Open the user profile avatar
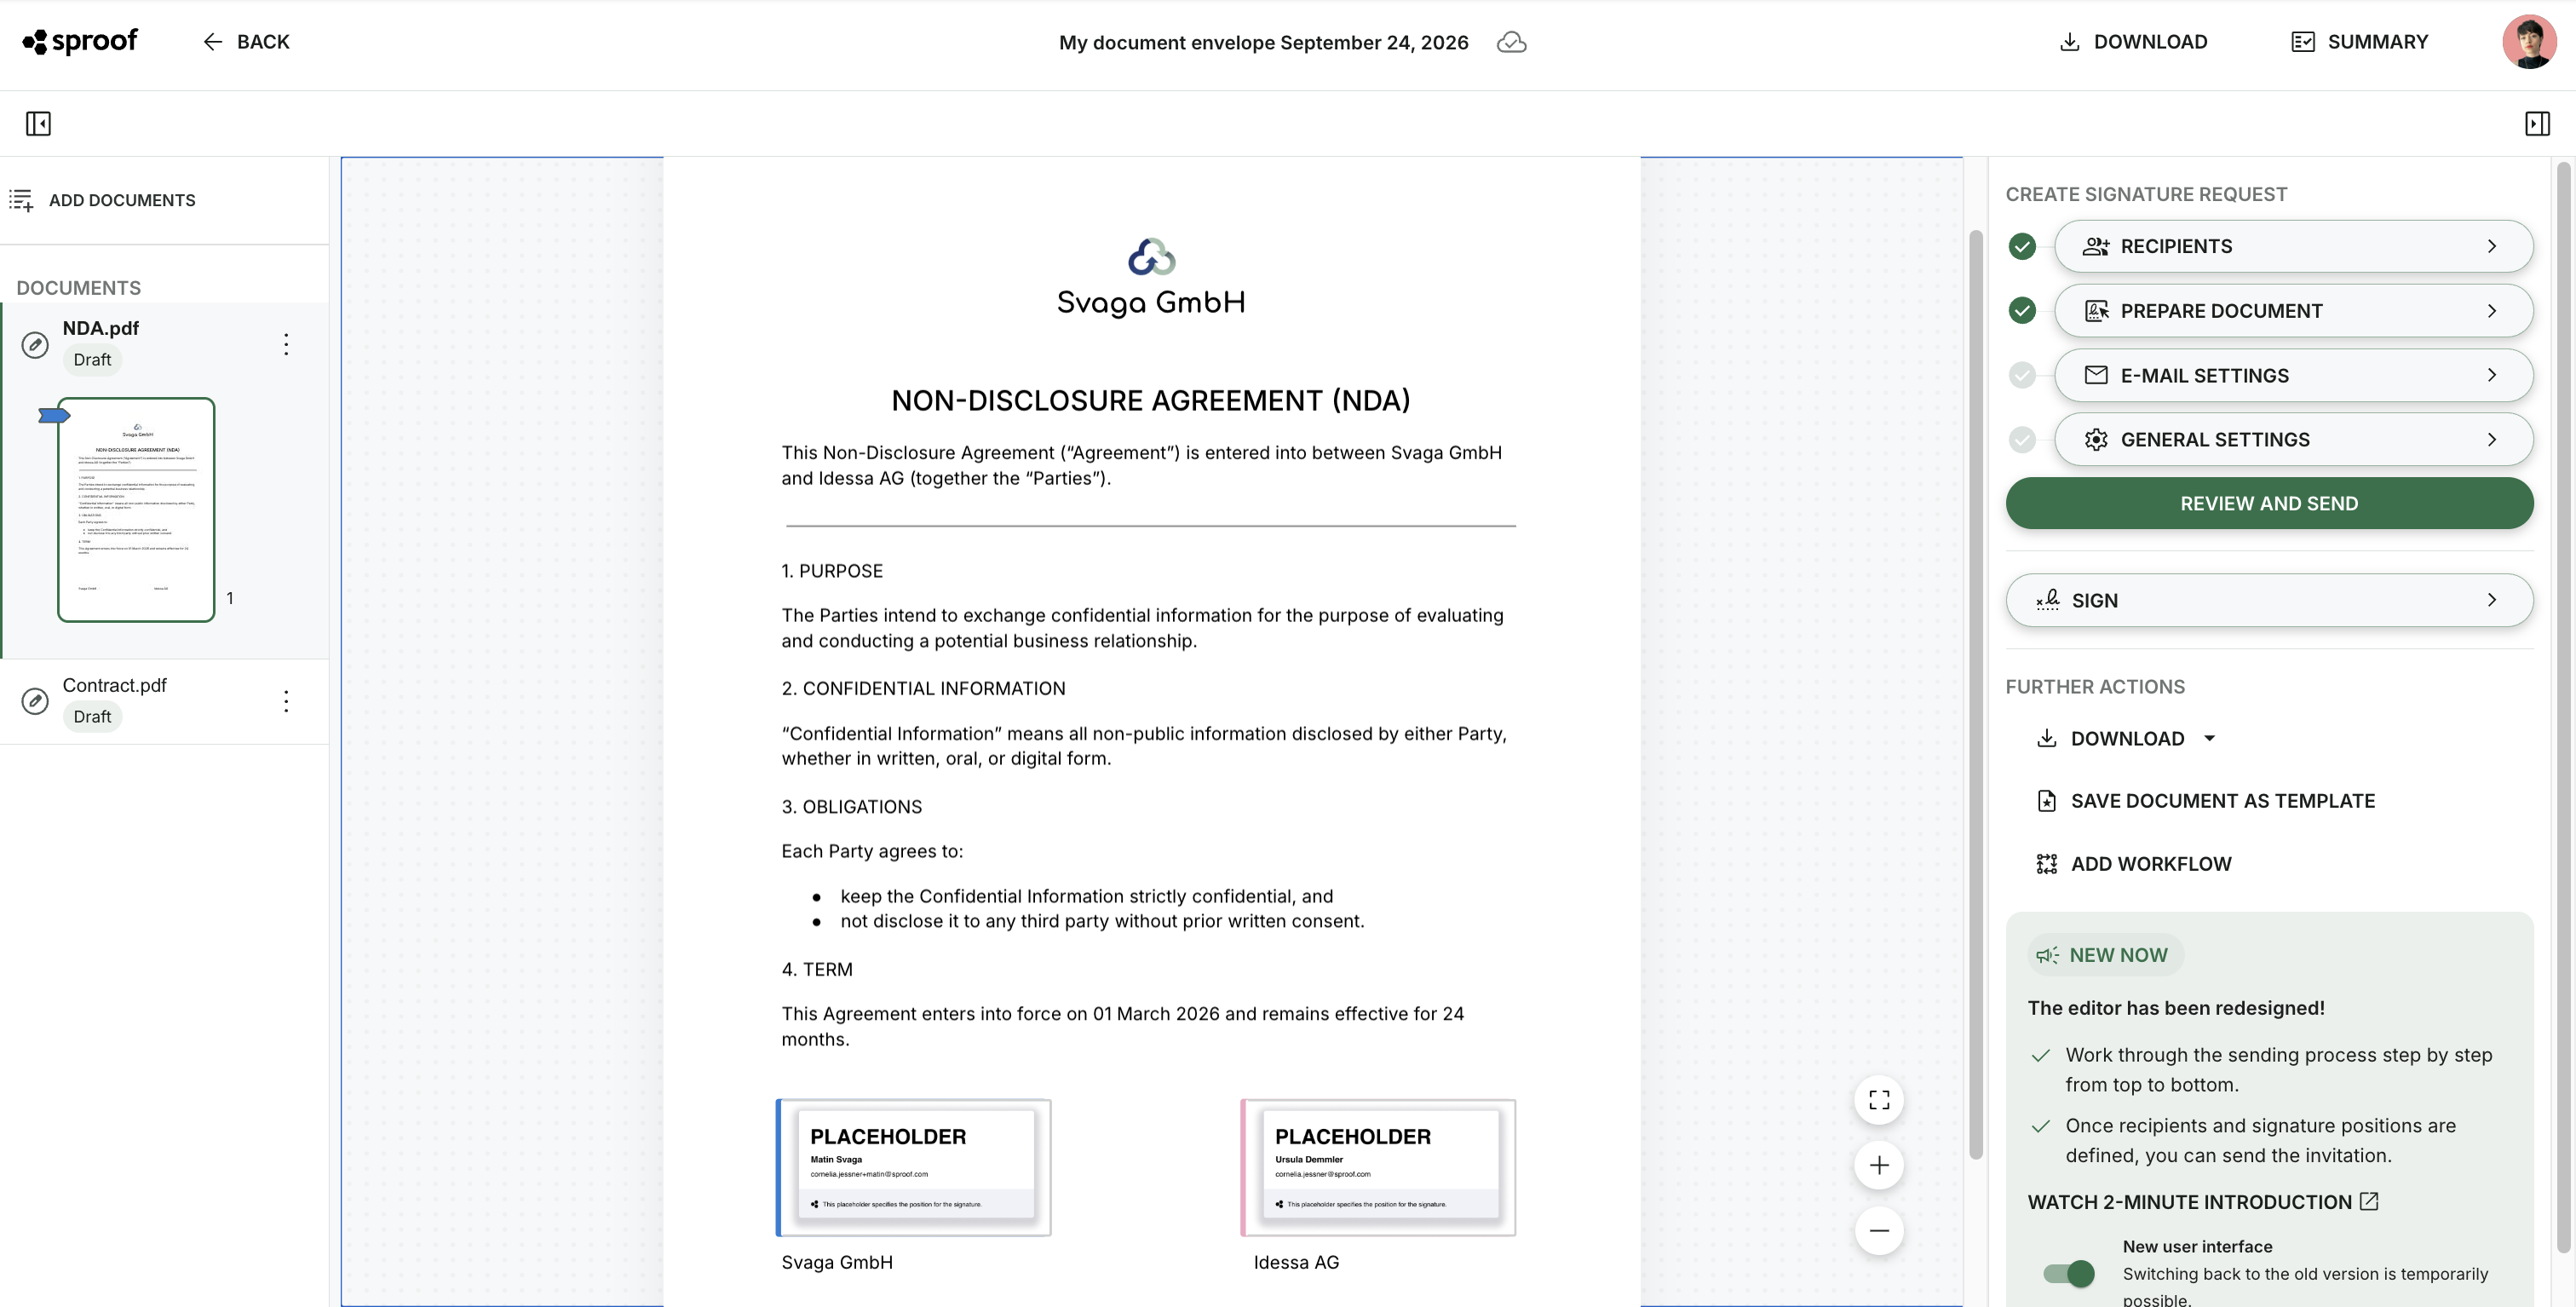 tap(2529, 42)
